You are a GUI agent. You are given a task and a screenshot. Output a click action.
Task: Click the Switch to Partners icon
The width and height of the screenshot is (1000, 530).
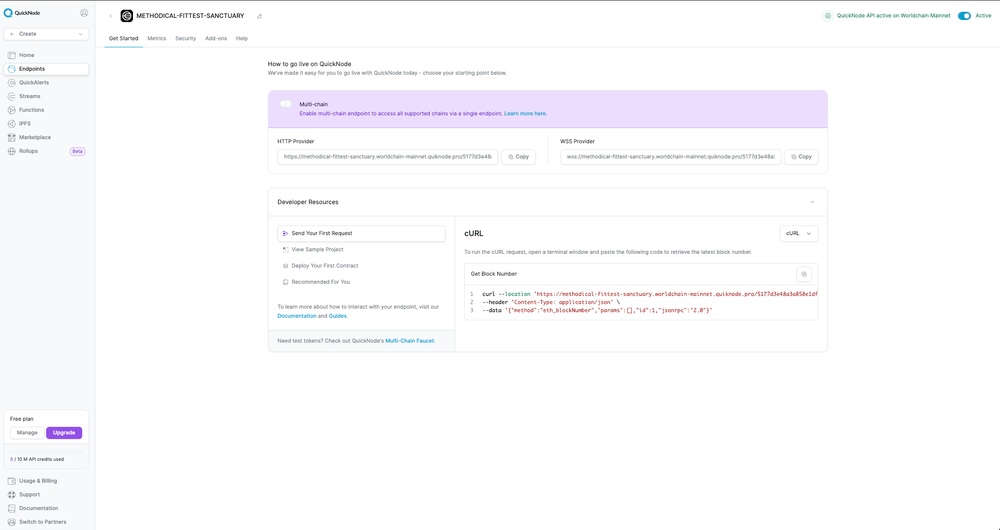click(11, 522)
